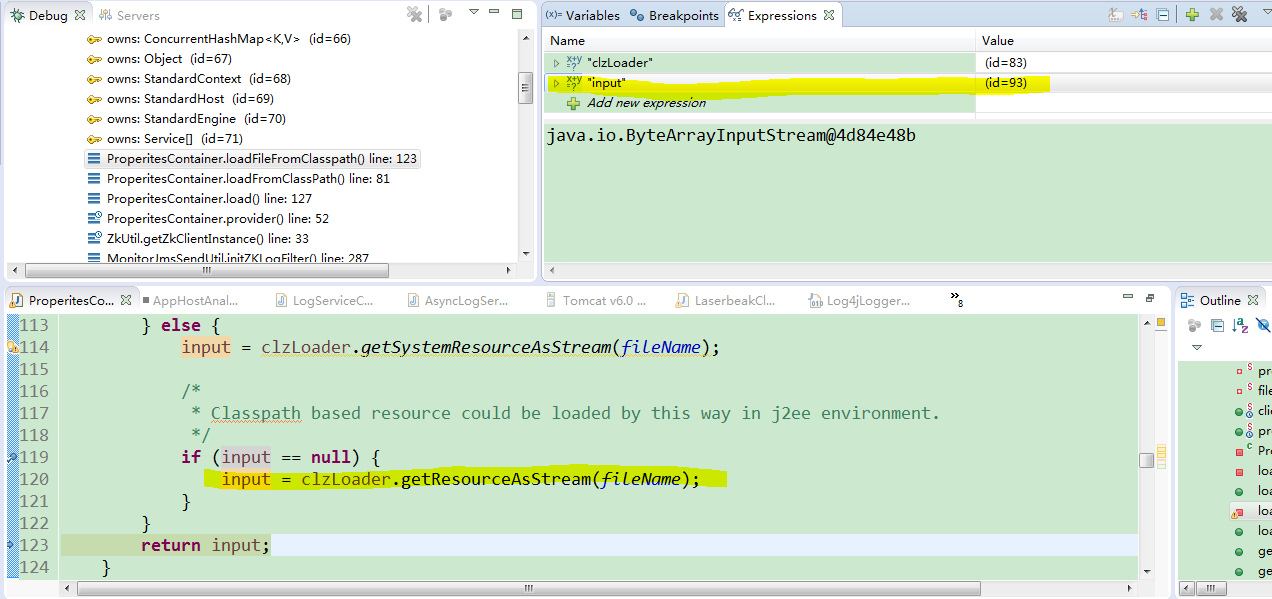Click Remove Selected Expressions icon
This screenshot has height=599, width=1272.
(1216, 15)
